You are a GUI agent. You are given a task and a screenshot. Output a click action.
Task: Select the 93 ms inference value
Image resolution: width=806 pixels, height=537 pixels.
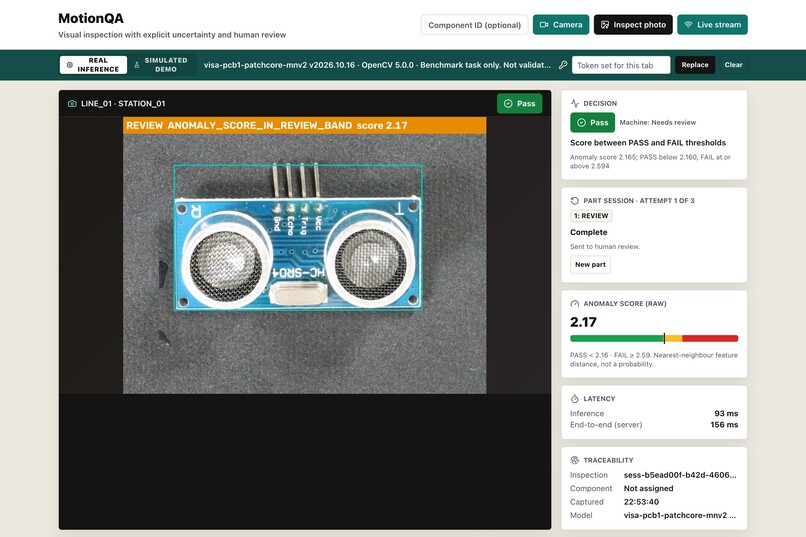[726, 413]
